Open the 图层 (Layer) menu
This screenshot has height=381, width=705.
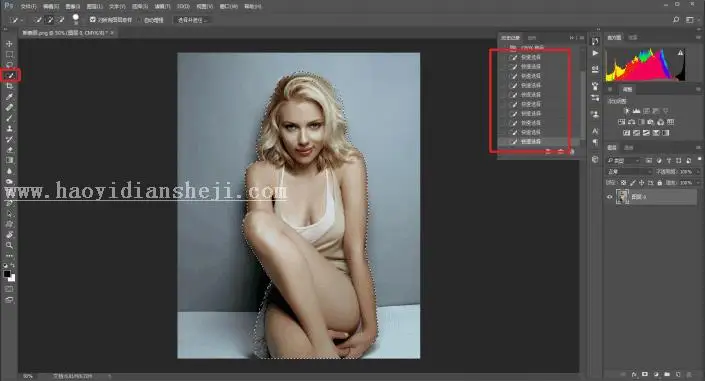coord(94,6)
